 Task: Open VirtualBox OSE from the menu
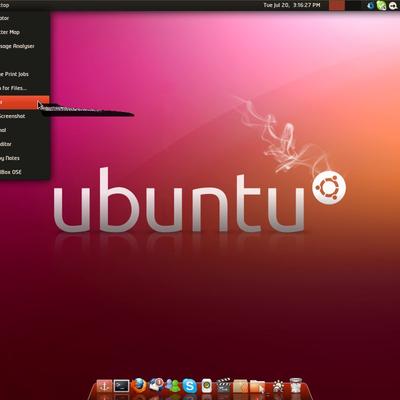click(x=25, y=172)
